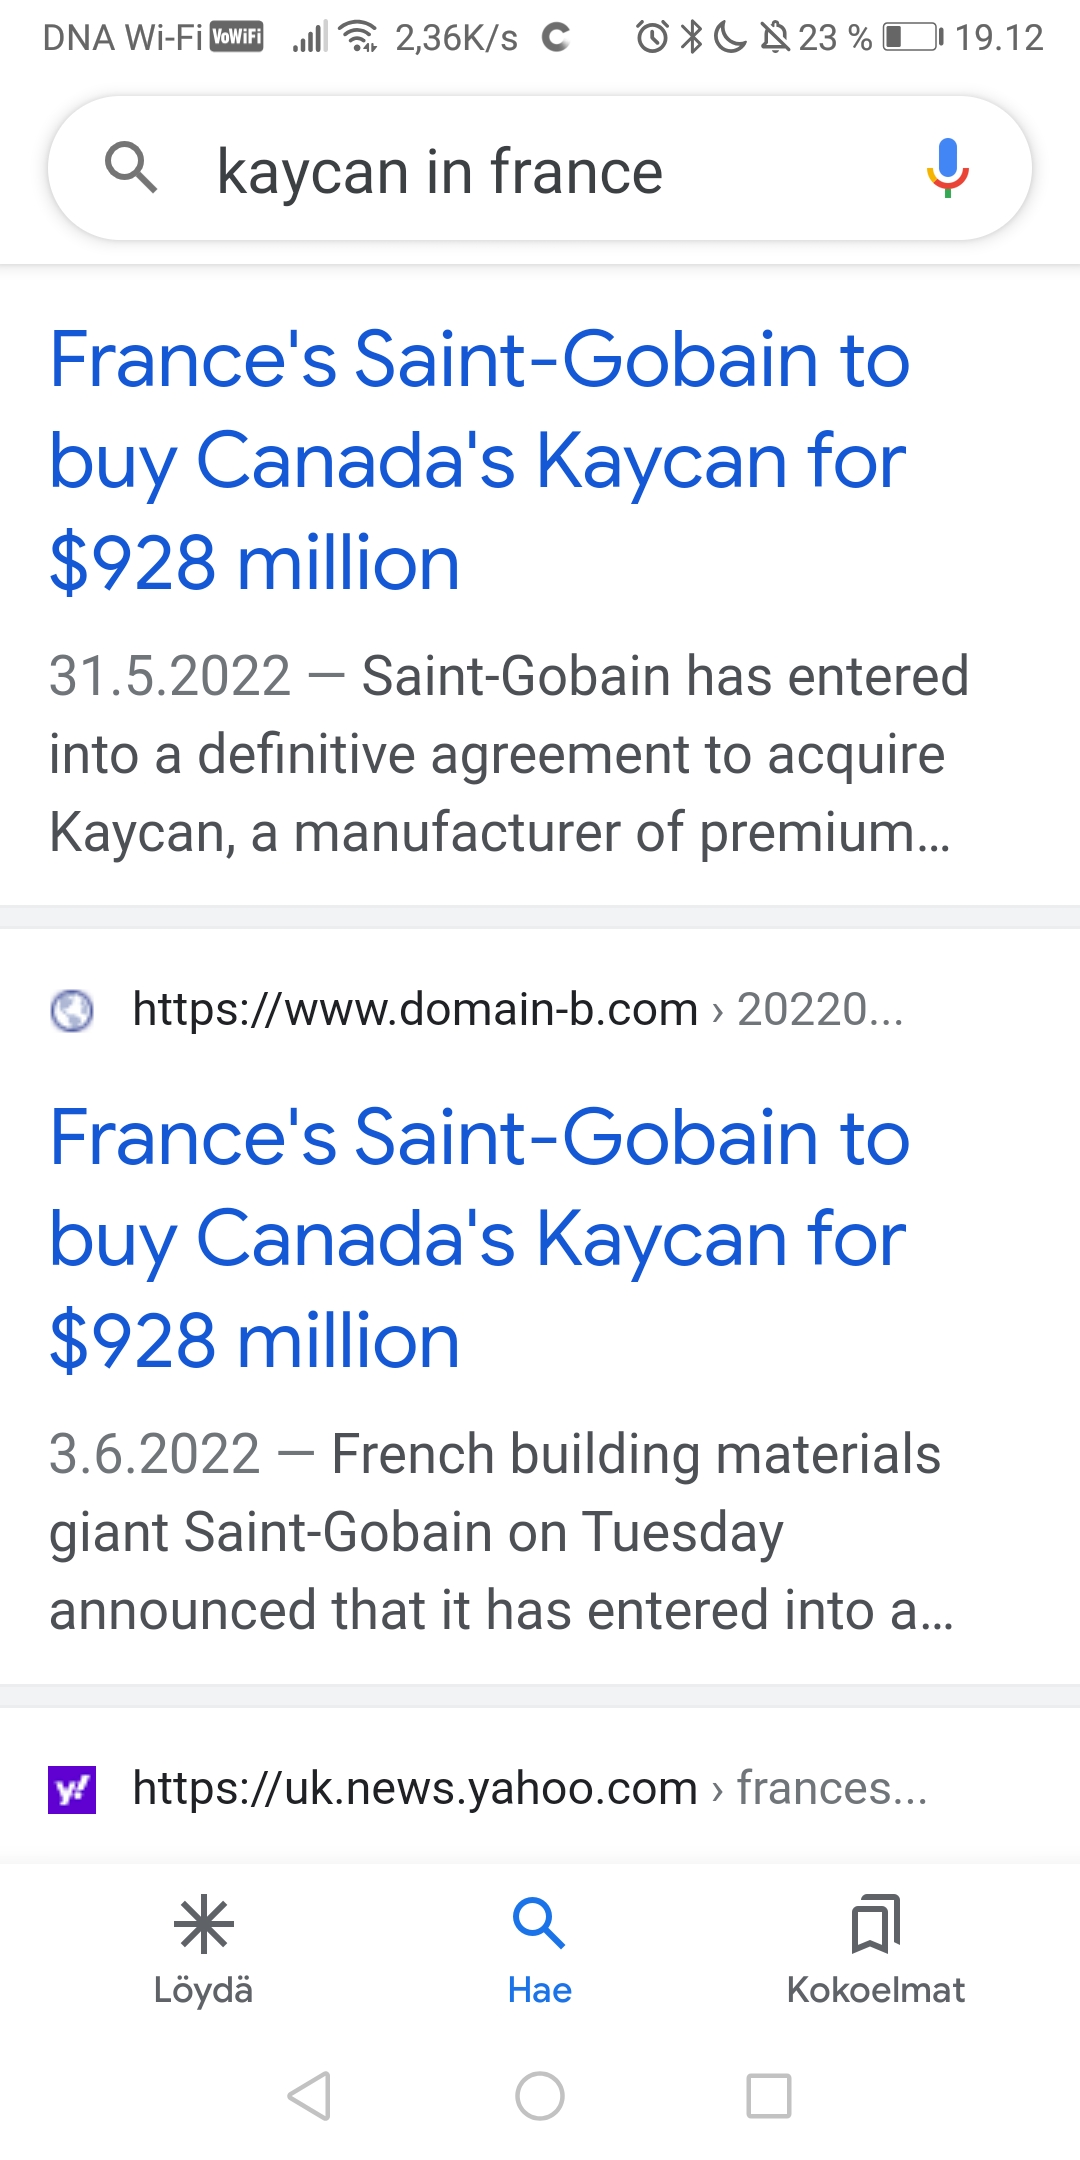Switch to the Hae search tab

[x=539, y=1949]
